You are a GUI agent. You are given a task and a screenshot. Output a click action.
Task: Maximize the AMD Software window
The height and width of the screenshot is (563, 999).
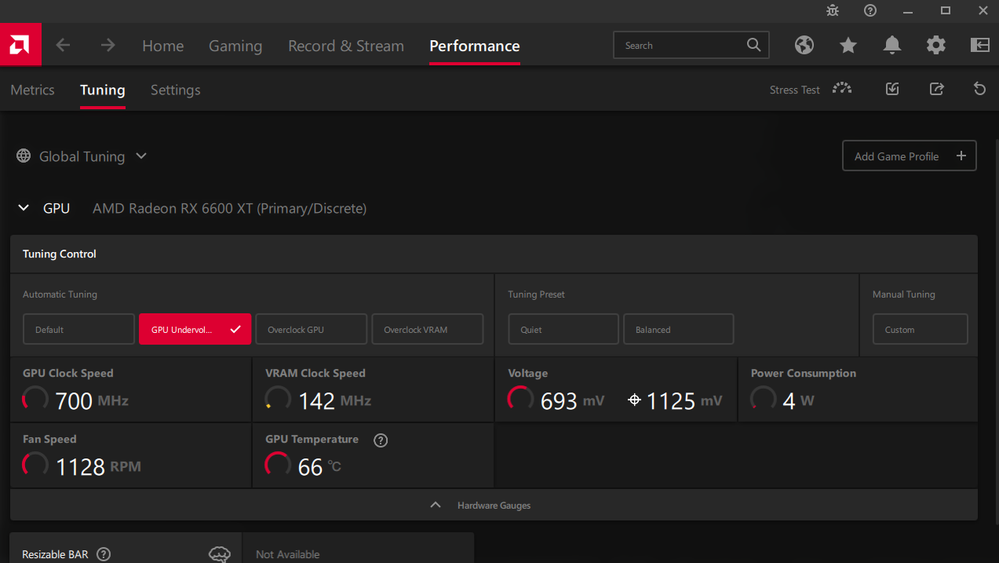pyautogui.click(x=945, y=10)
